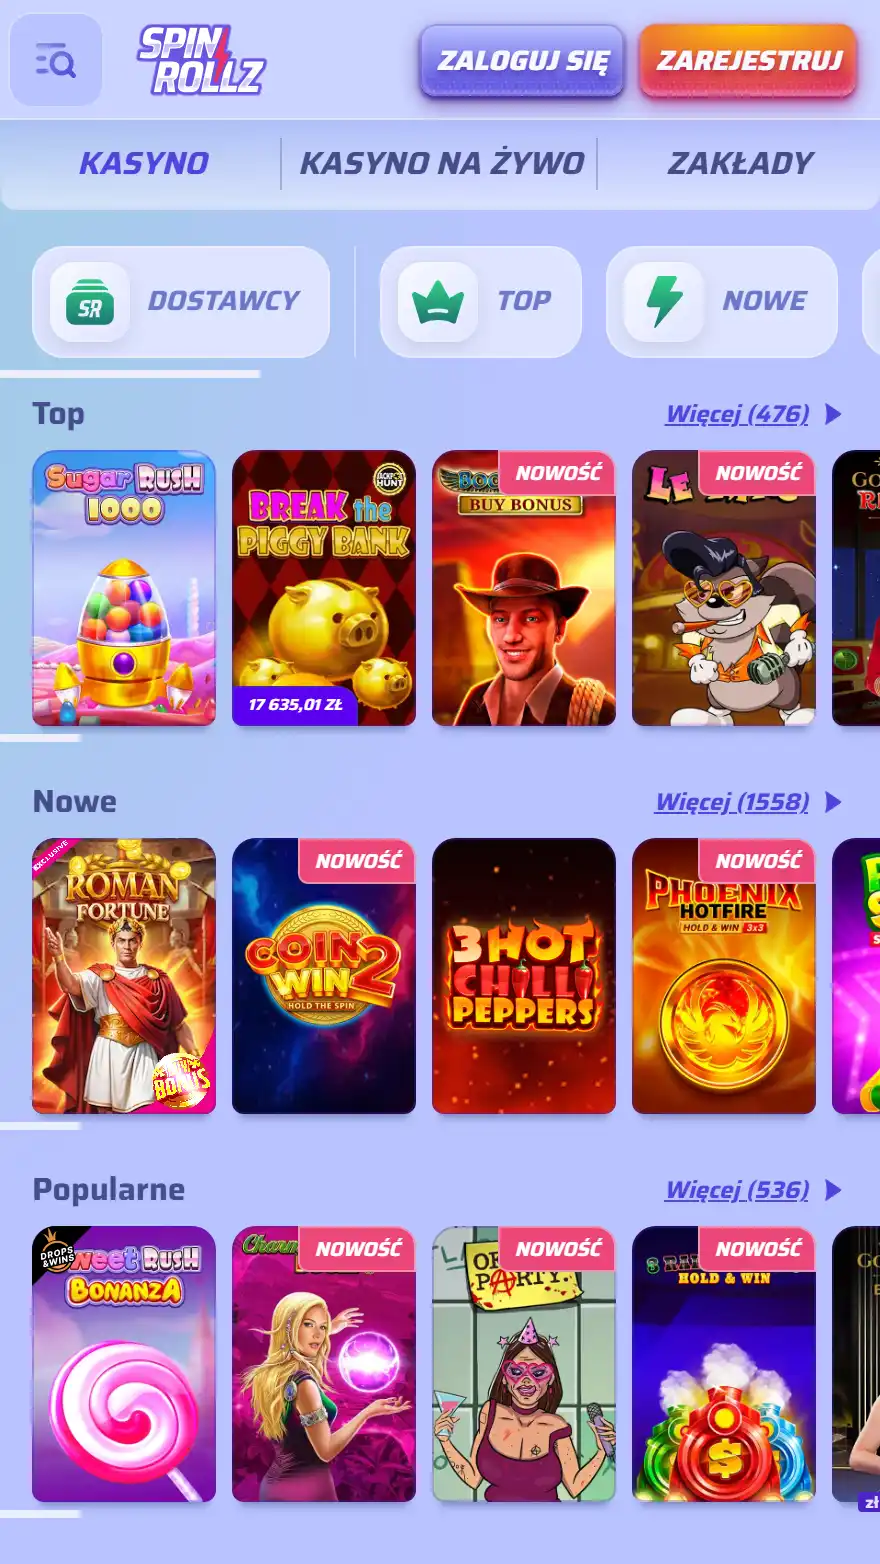This screenshot has height=1564, width=880.
Task: Click the Zarejestruj button
Action: click(749, 61)
